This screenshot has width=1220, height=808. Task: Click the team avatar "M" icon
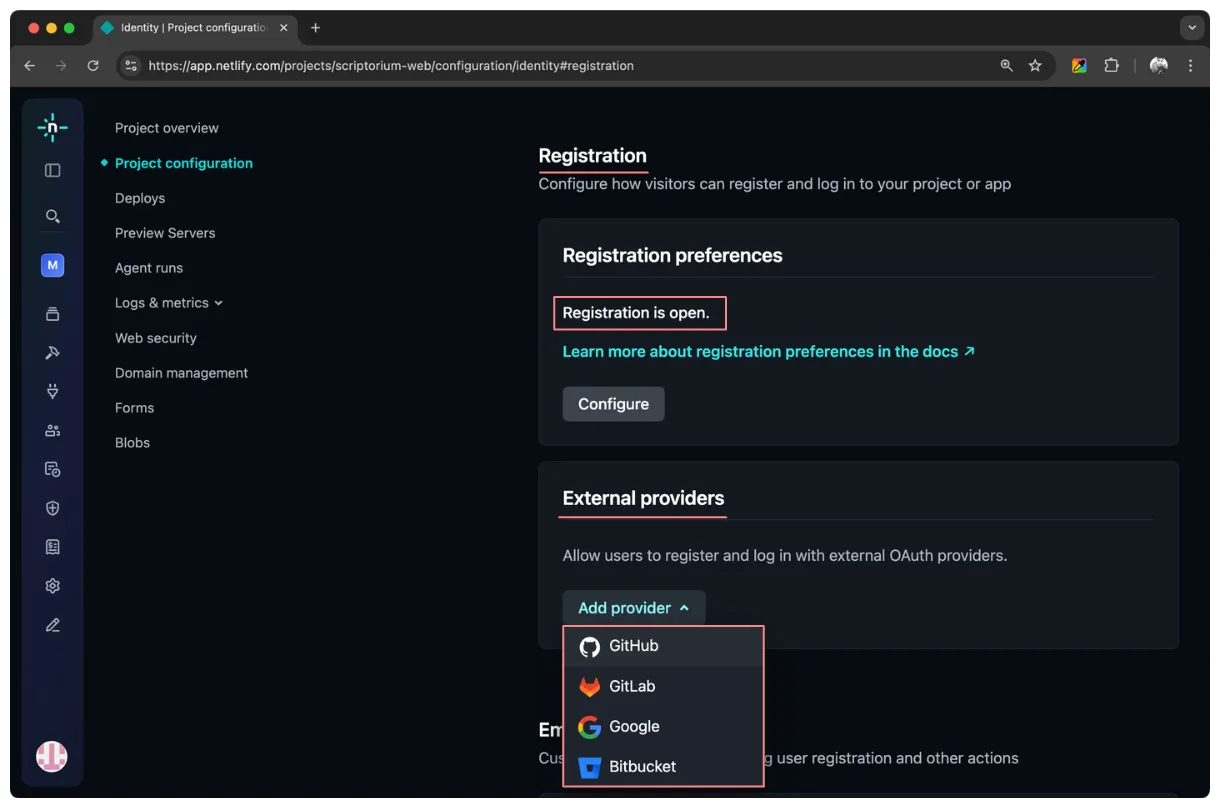tap(53, 265)
